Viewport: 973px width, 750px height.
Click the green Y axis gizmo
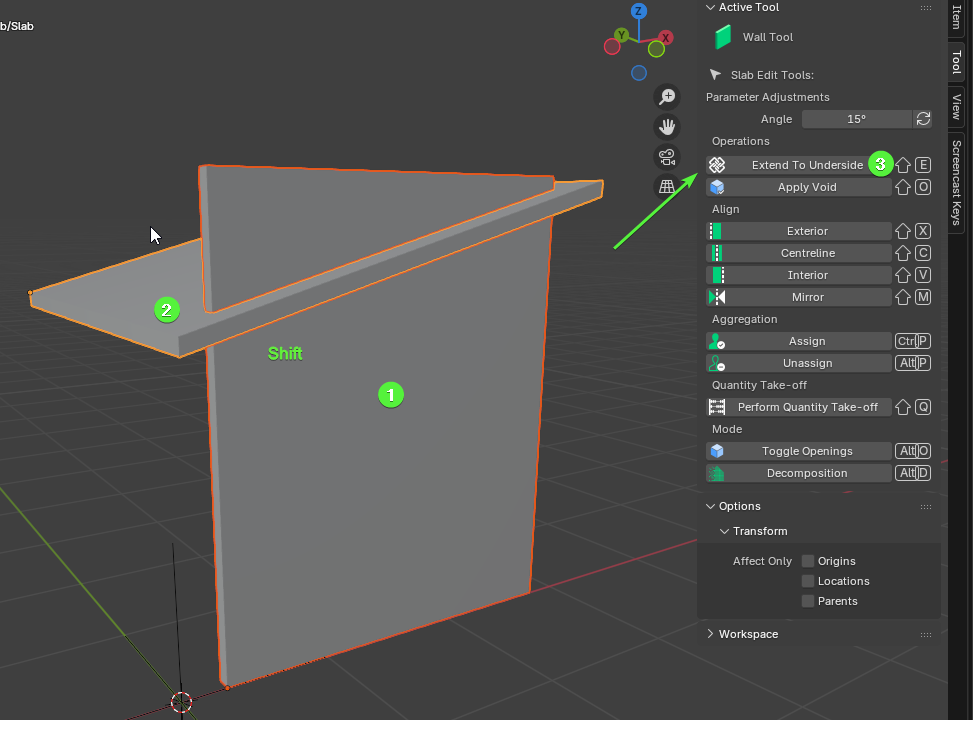pyautogui.click(x=621, y=35)
